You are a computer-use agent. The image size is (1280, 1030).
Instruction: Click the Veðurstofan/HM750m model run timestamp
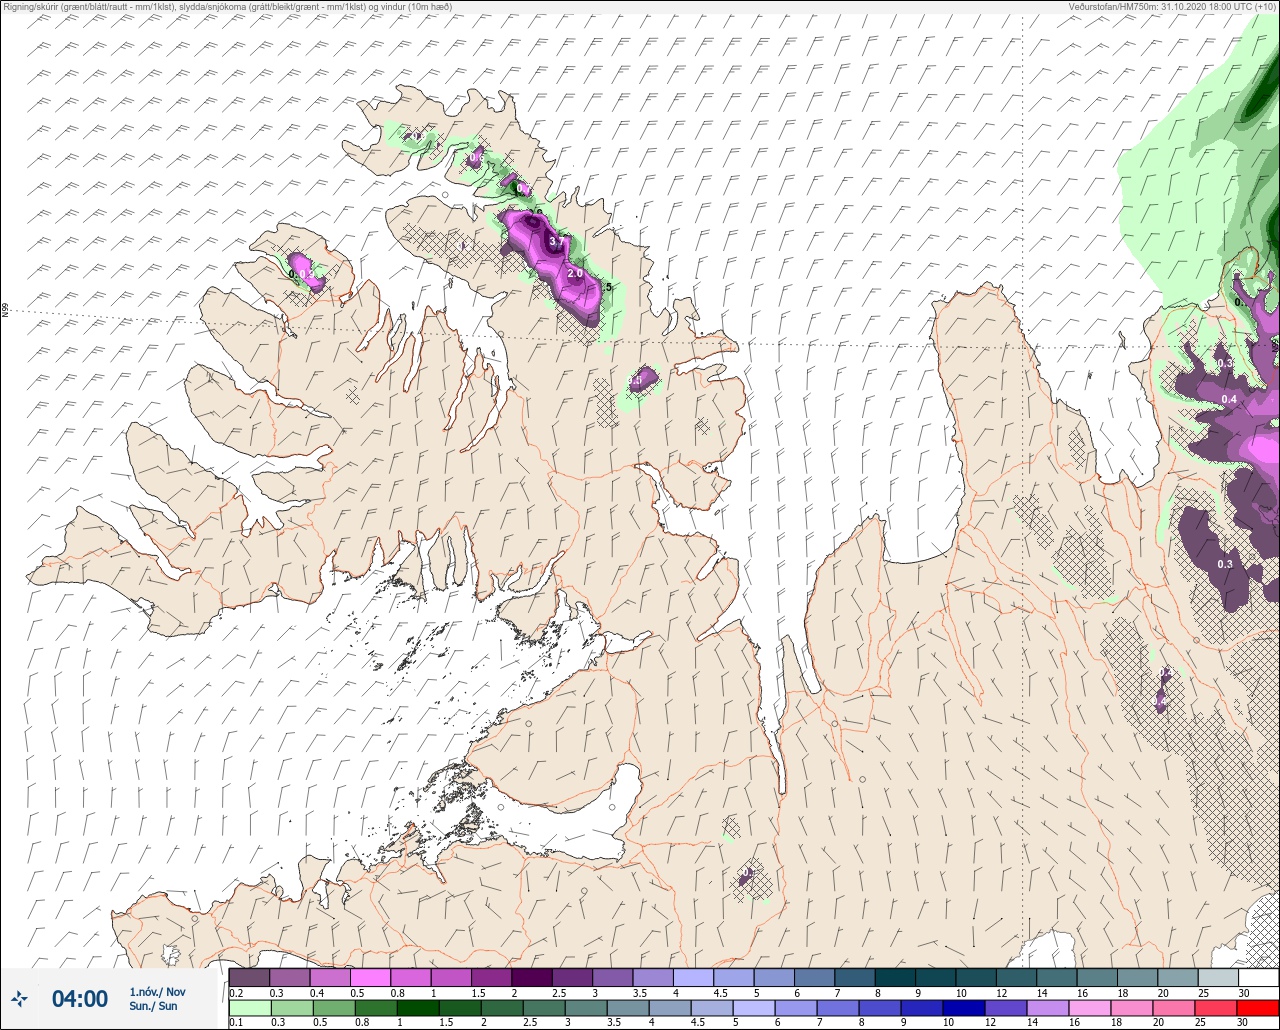tap(1173, 6)
